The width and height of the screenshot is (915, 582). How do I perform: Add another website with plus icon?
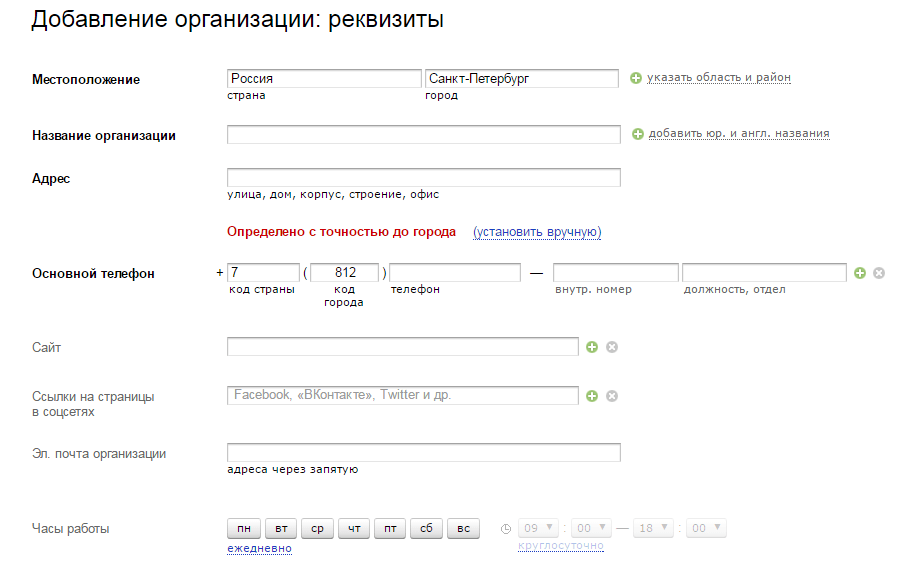[592, 347]
